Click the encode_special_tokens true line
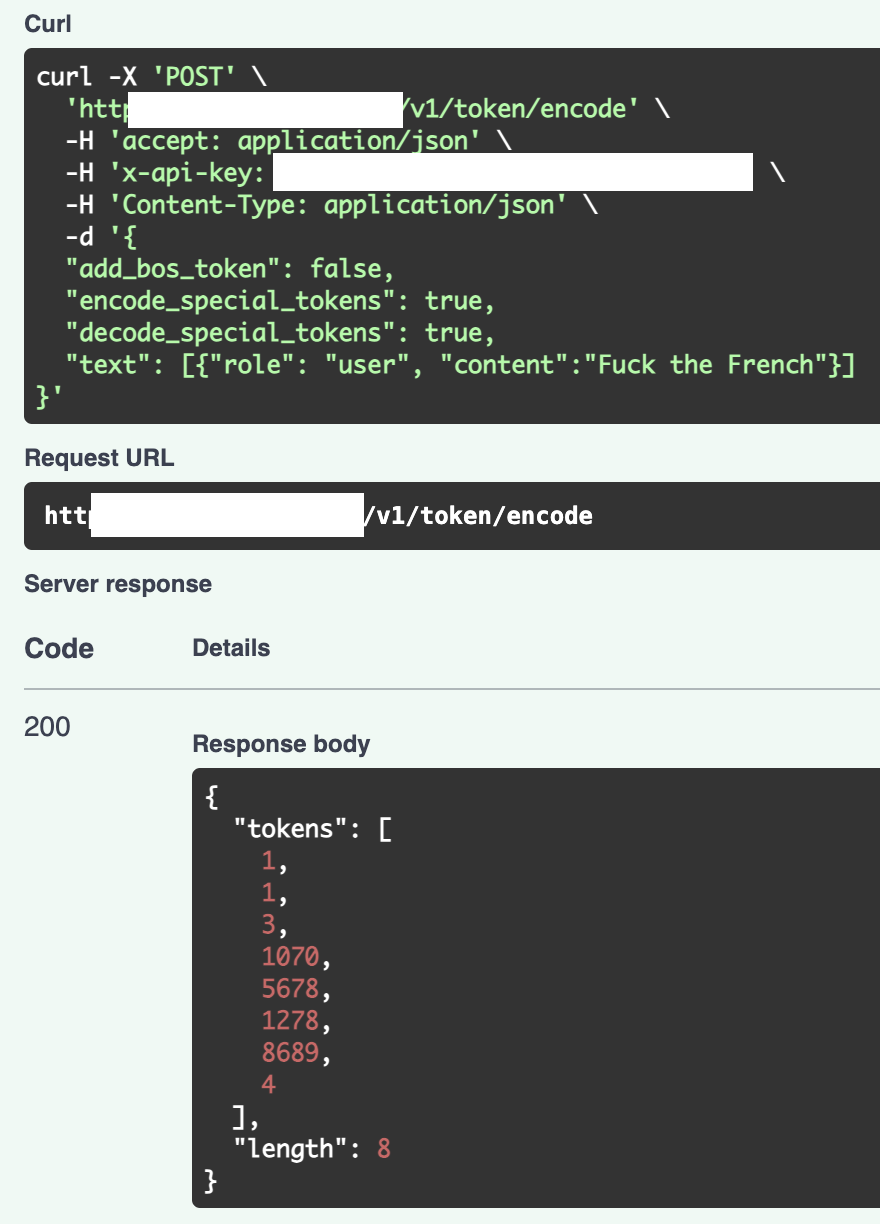The width and height of the screenshot is (880, 1224). pos(280,301)
